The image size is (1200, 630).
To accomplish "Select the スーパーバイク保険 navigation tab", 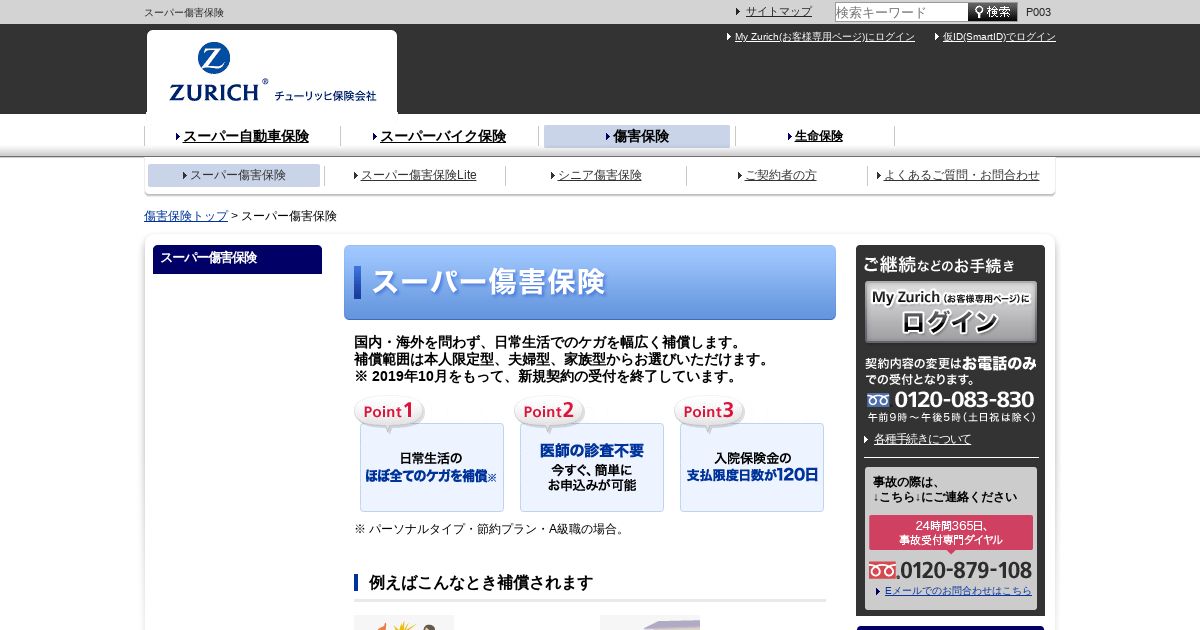I will (x=443, y=136).
